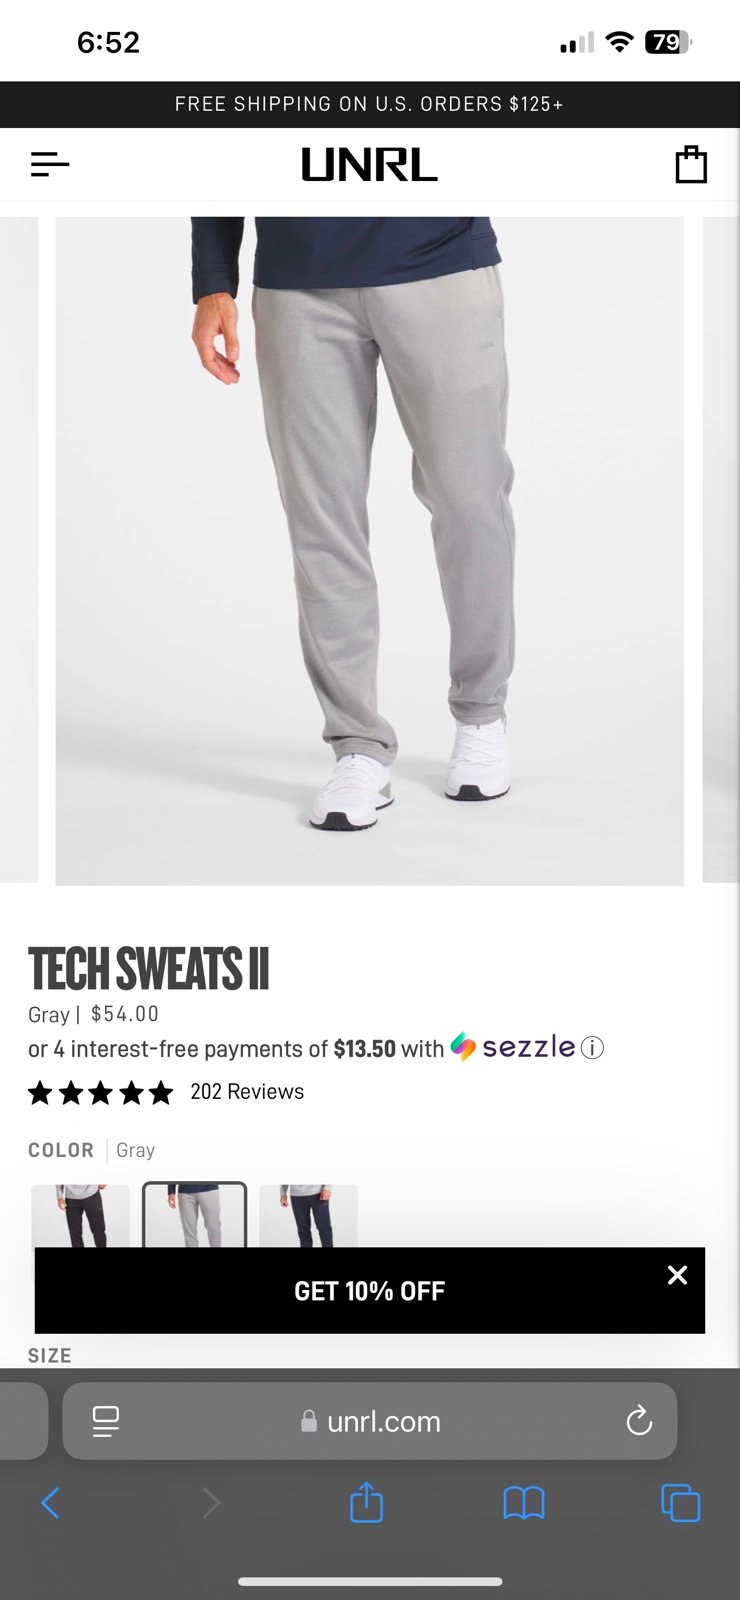Tap the main gray sweatpants product image
The width and height of the screenshot is (740, 1600).
[x=370, y=551]
